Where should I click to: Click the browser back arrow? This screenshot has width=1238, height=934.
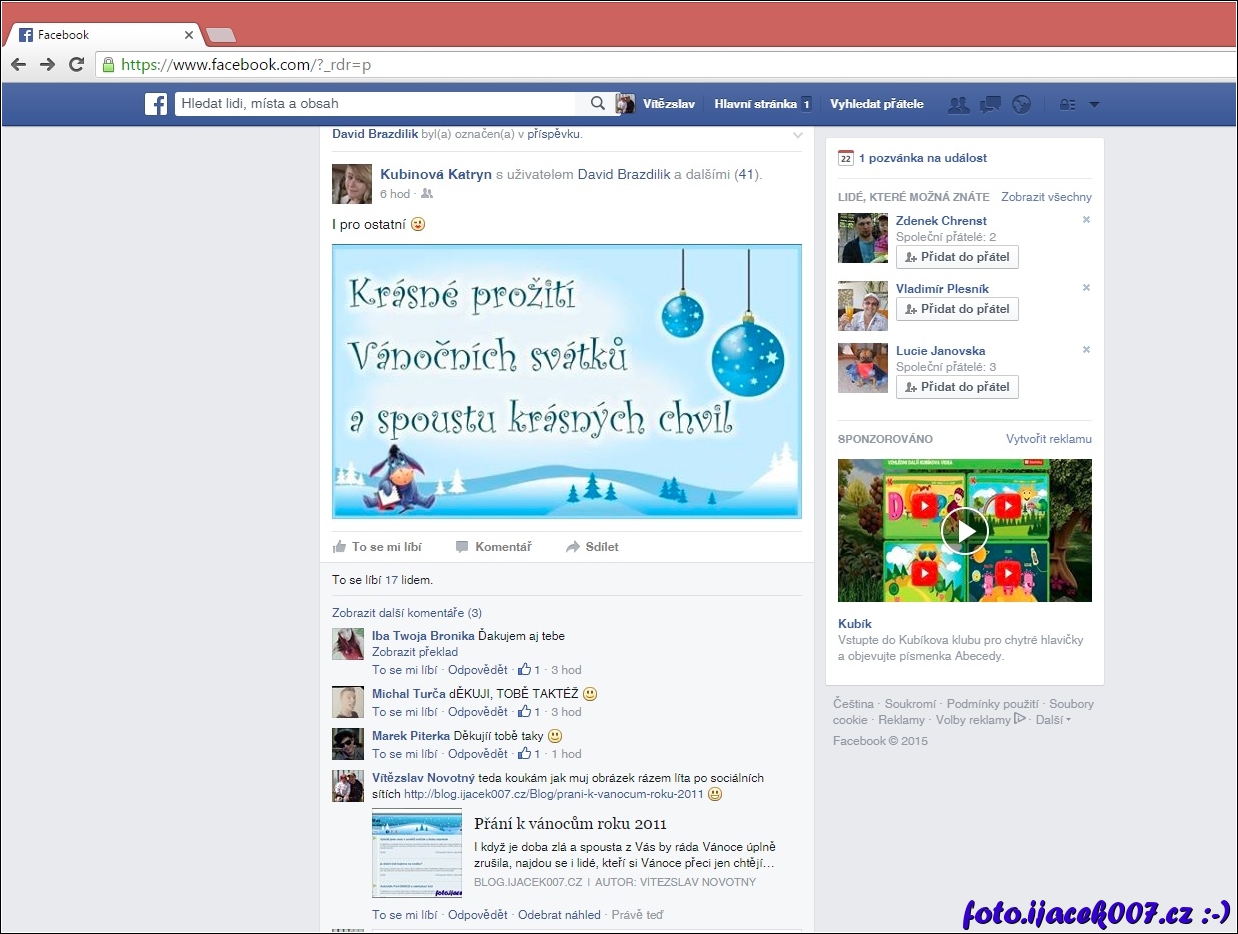[x=19, y=65]
